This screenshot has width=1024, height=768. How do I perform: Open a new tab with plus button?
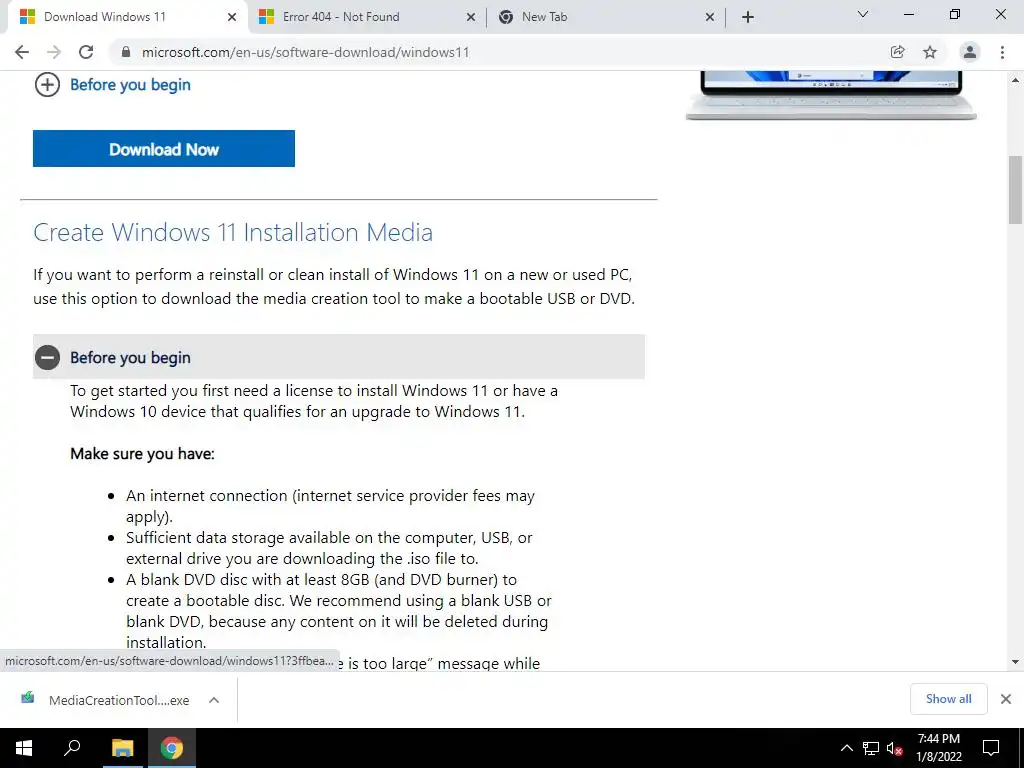coord(748,17)
